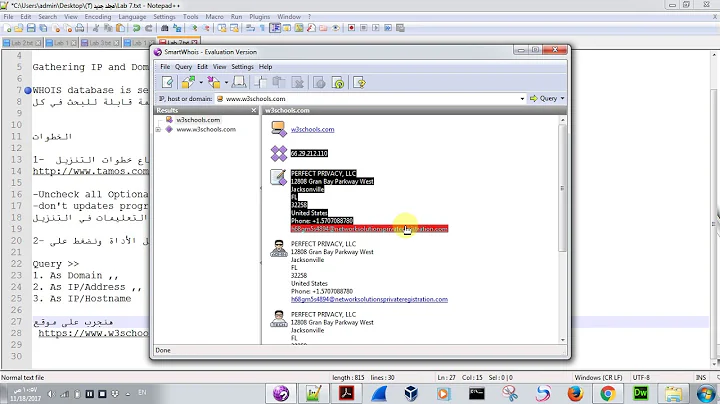Click the IP address 66.29.212.110 text
This screenshot has width=720, height=404.
[309, 153]
